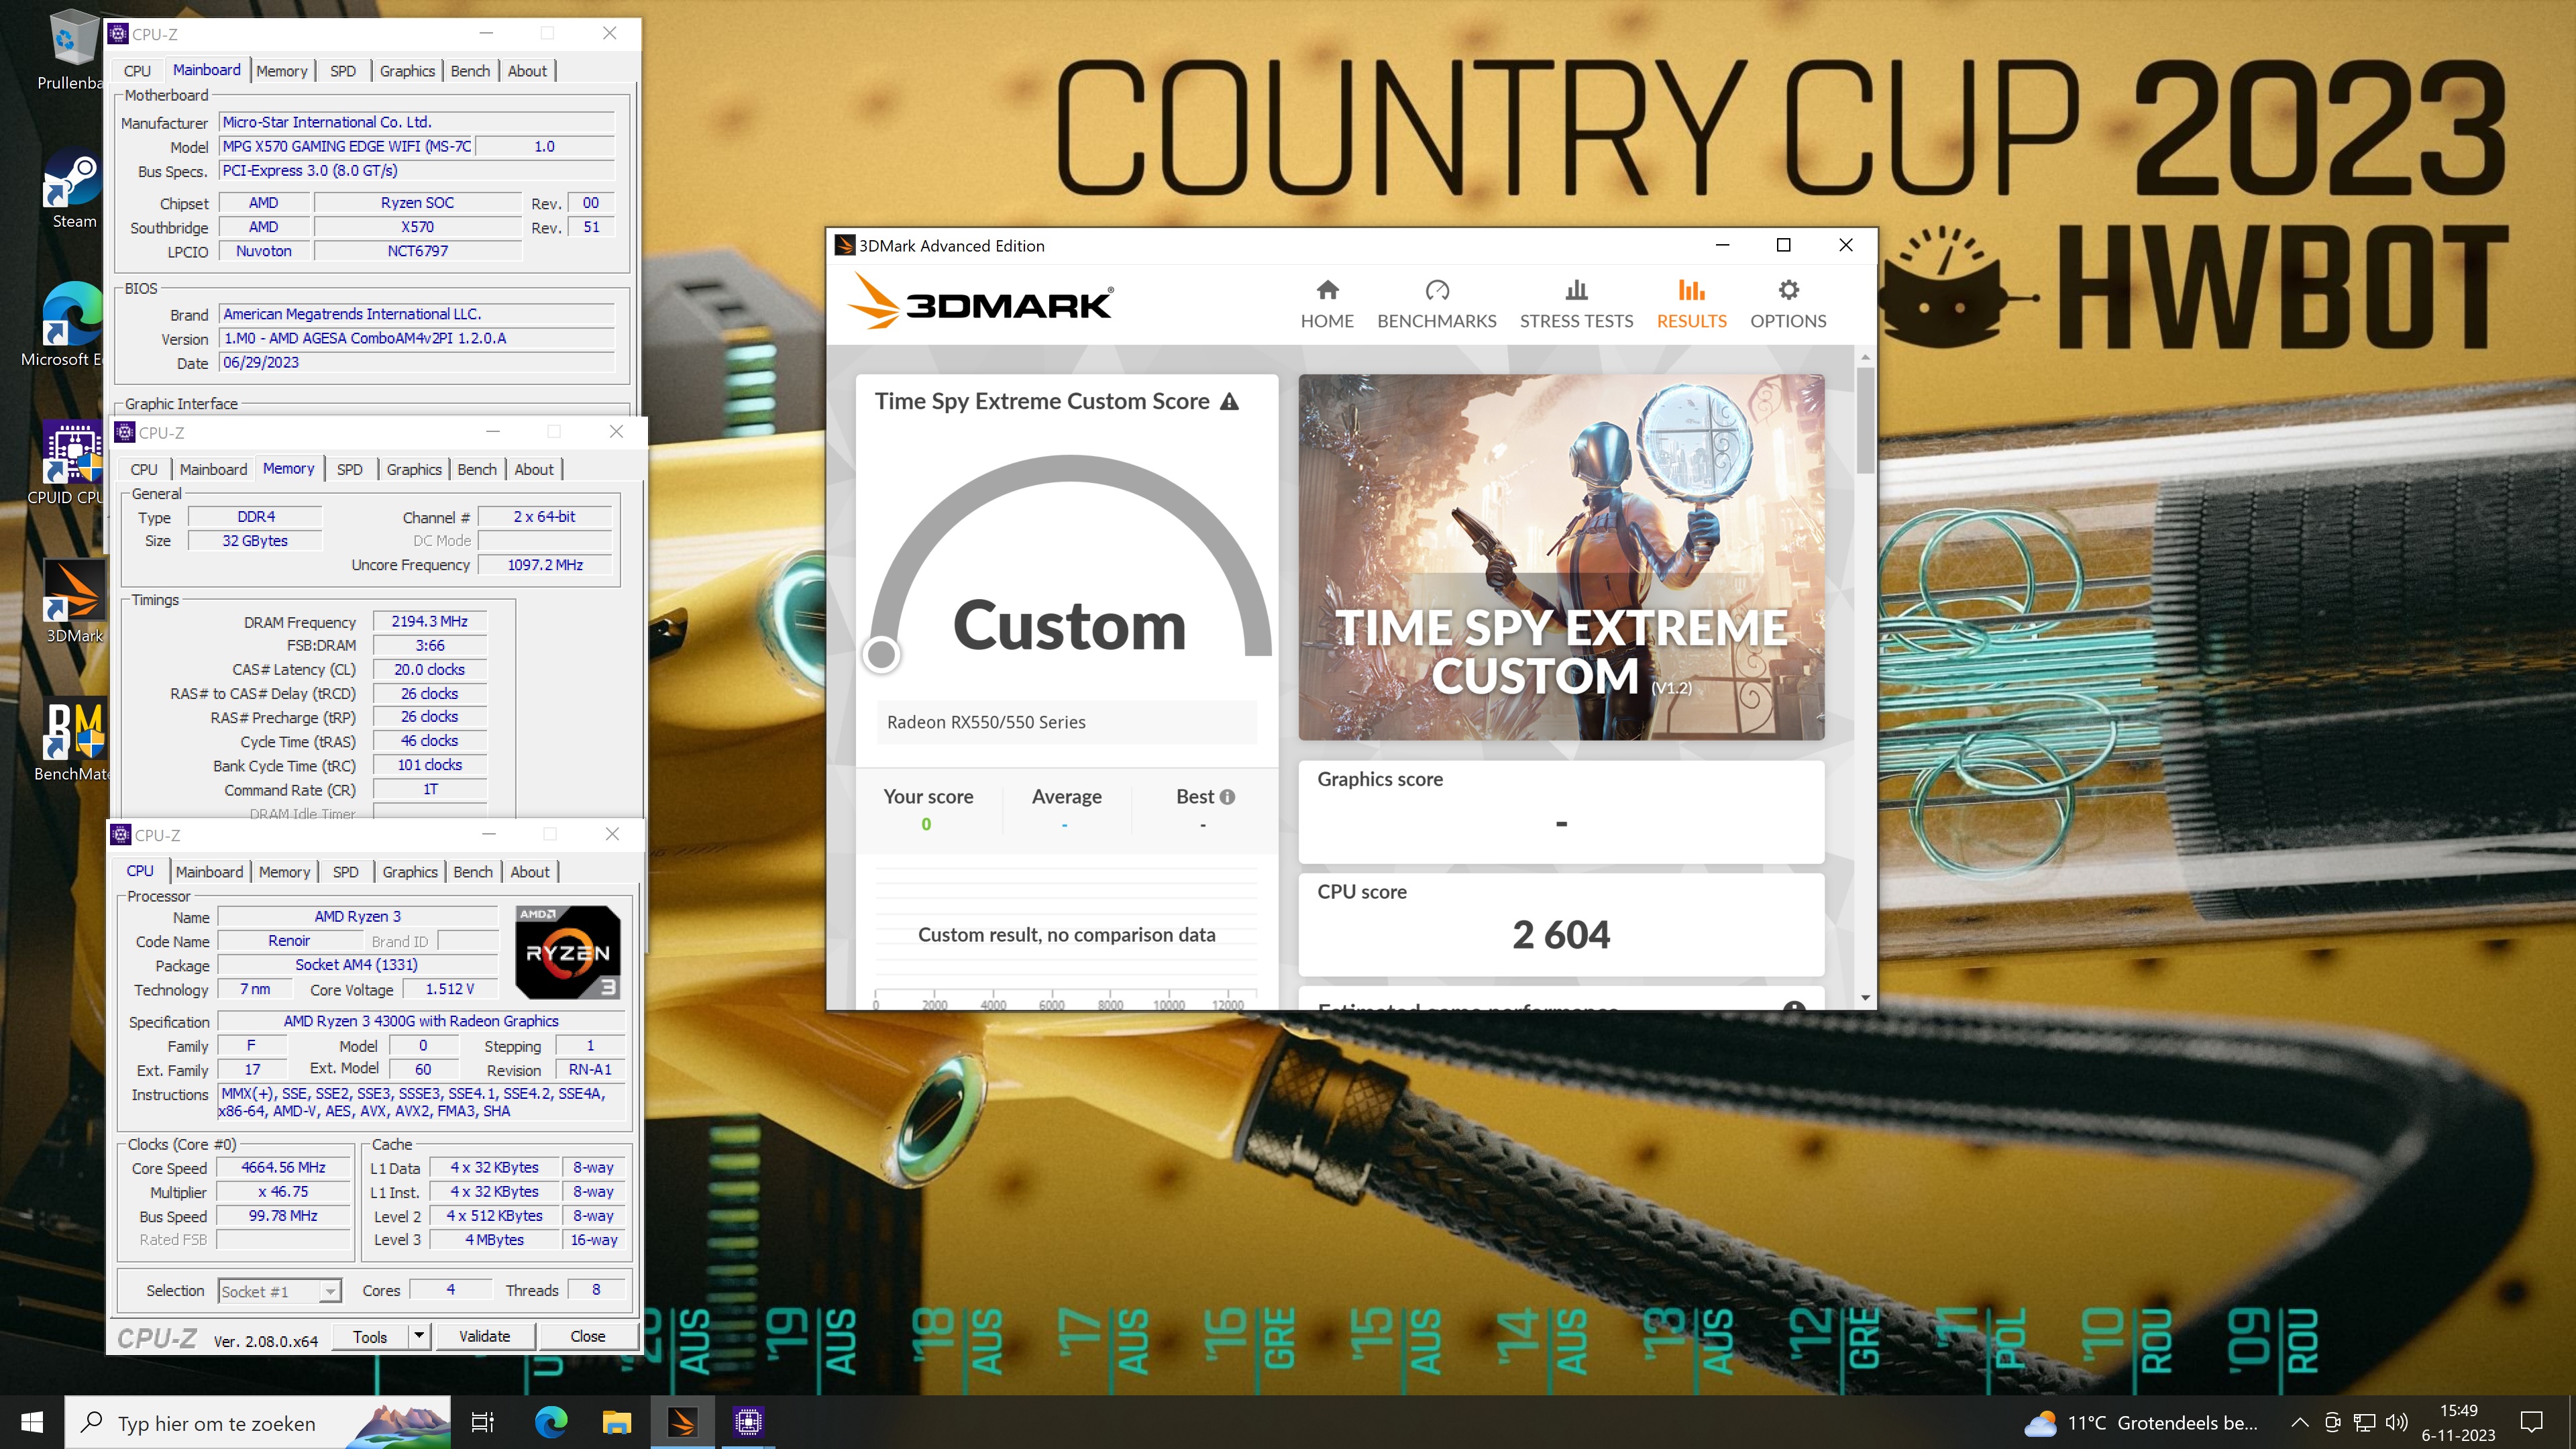Click the 3DMark logo in the header
The image size is (2576, 1449).
[x=980, y=302]
